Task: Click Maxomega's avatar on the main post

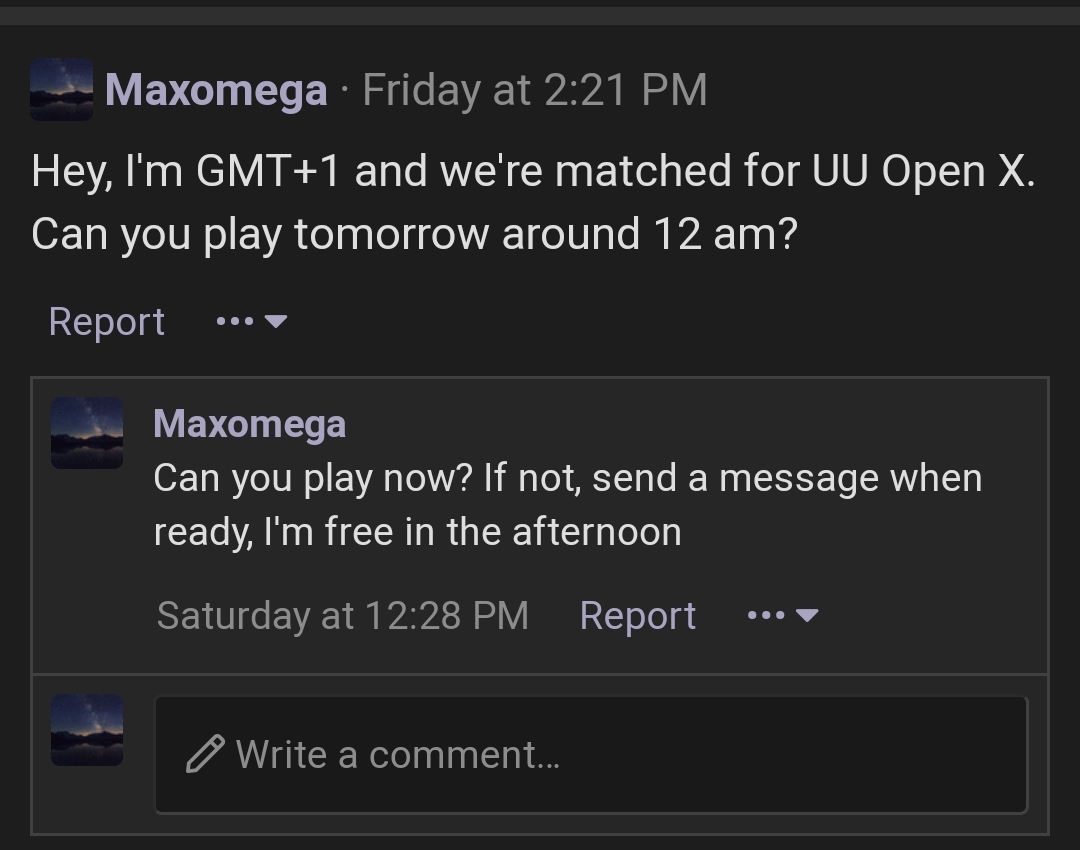Action: (61, 90)
